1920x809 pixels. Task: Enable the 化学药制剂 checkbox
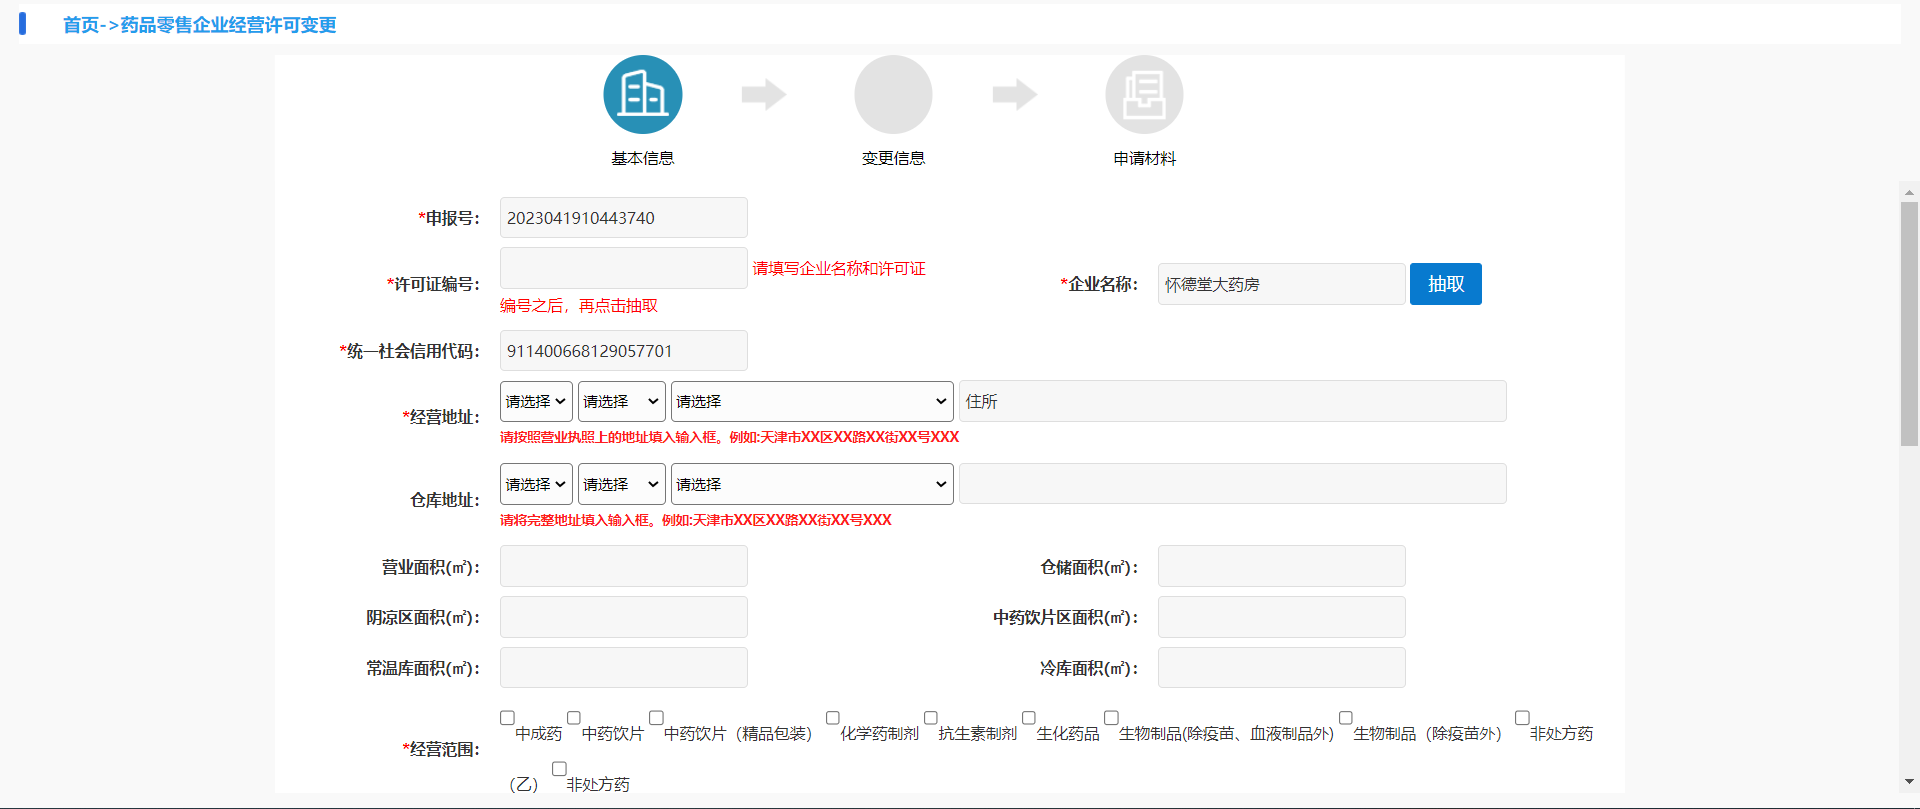832,718
